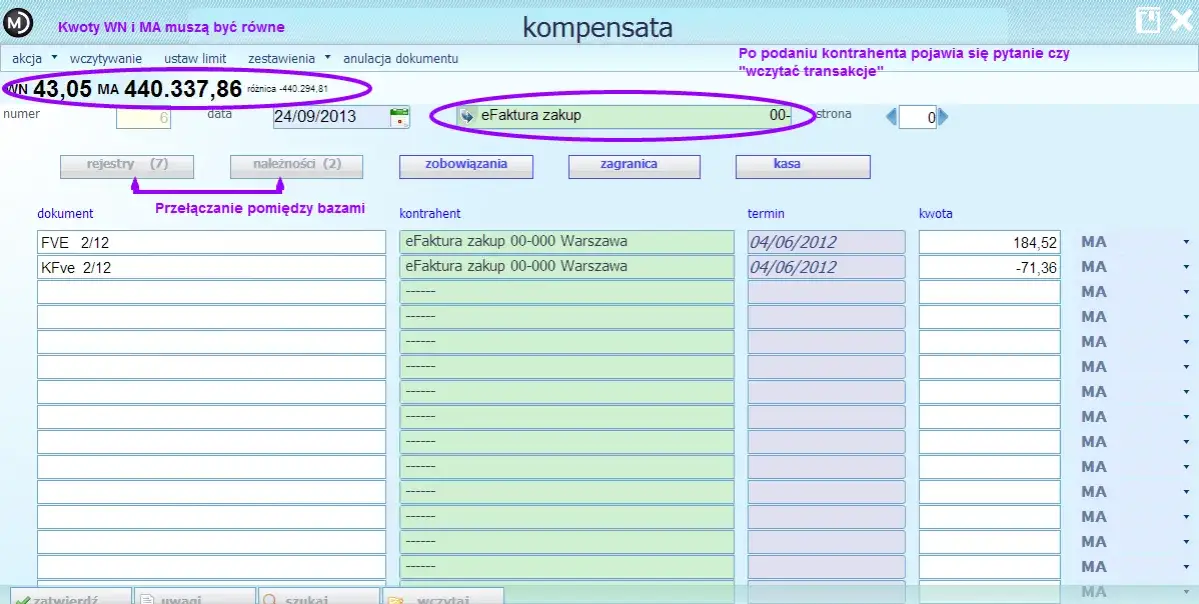Screen dimensions: 1199x604
Task: Click kontrahent cell in KFve 2/12 row
Action: [x=567, y=268]
